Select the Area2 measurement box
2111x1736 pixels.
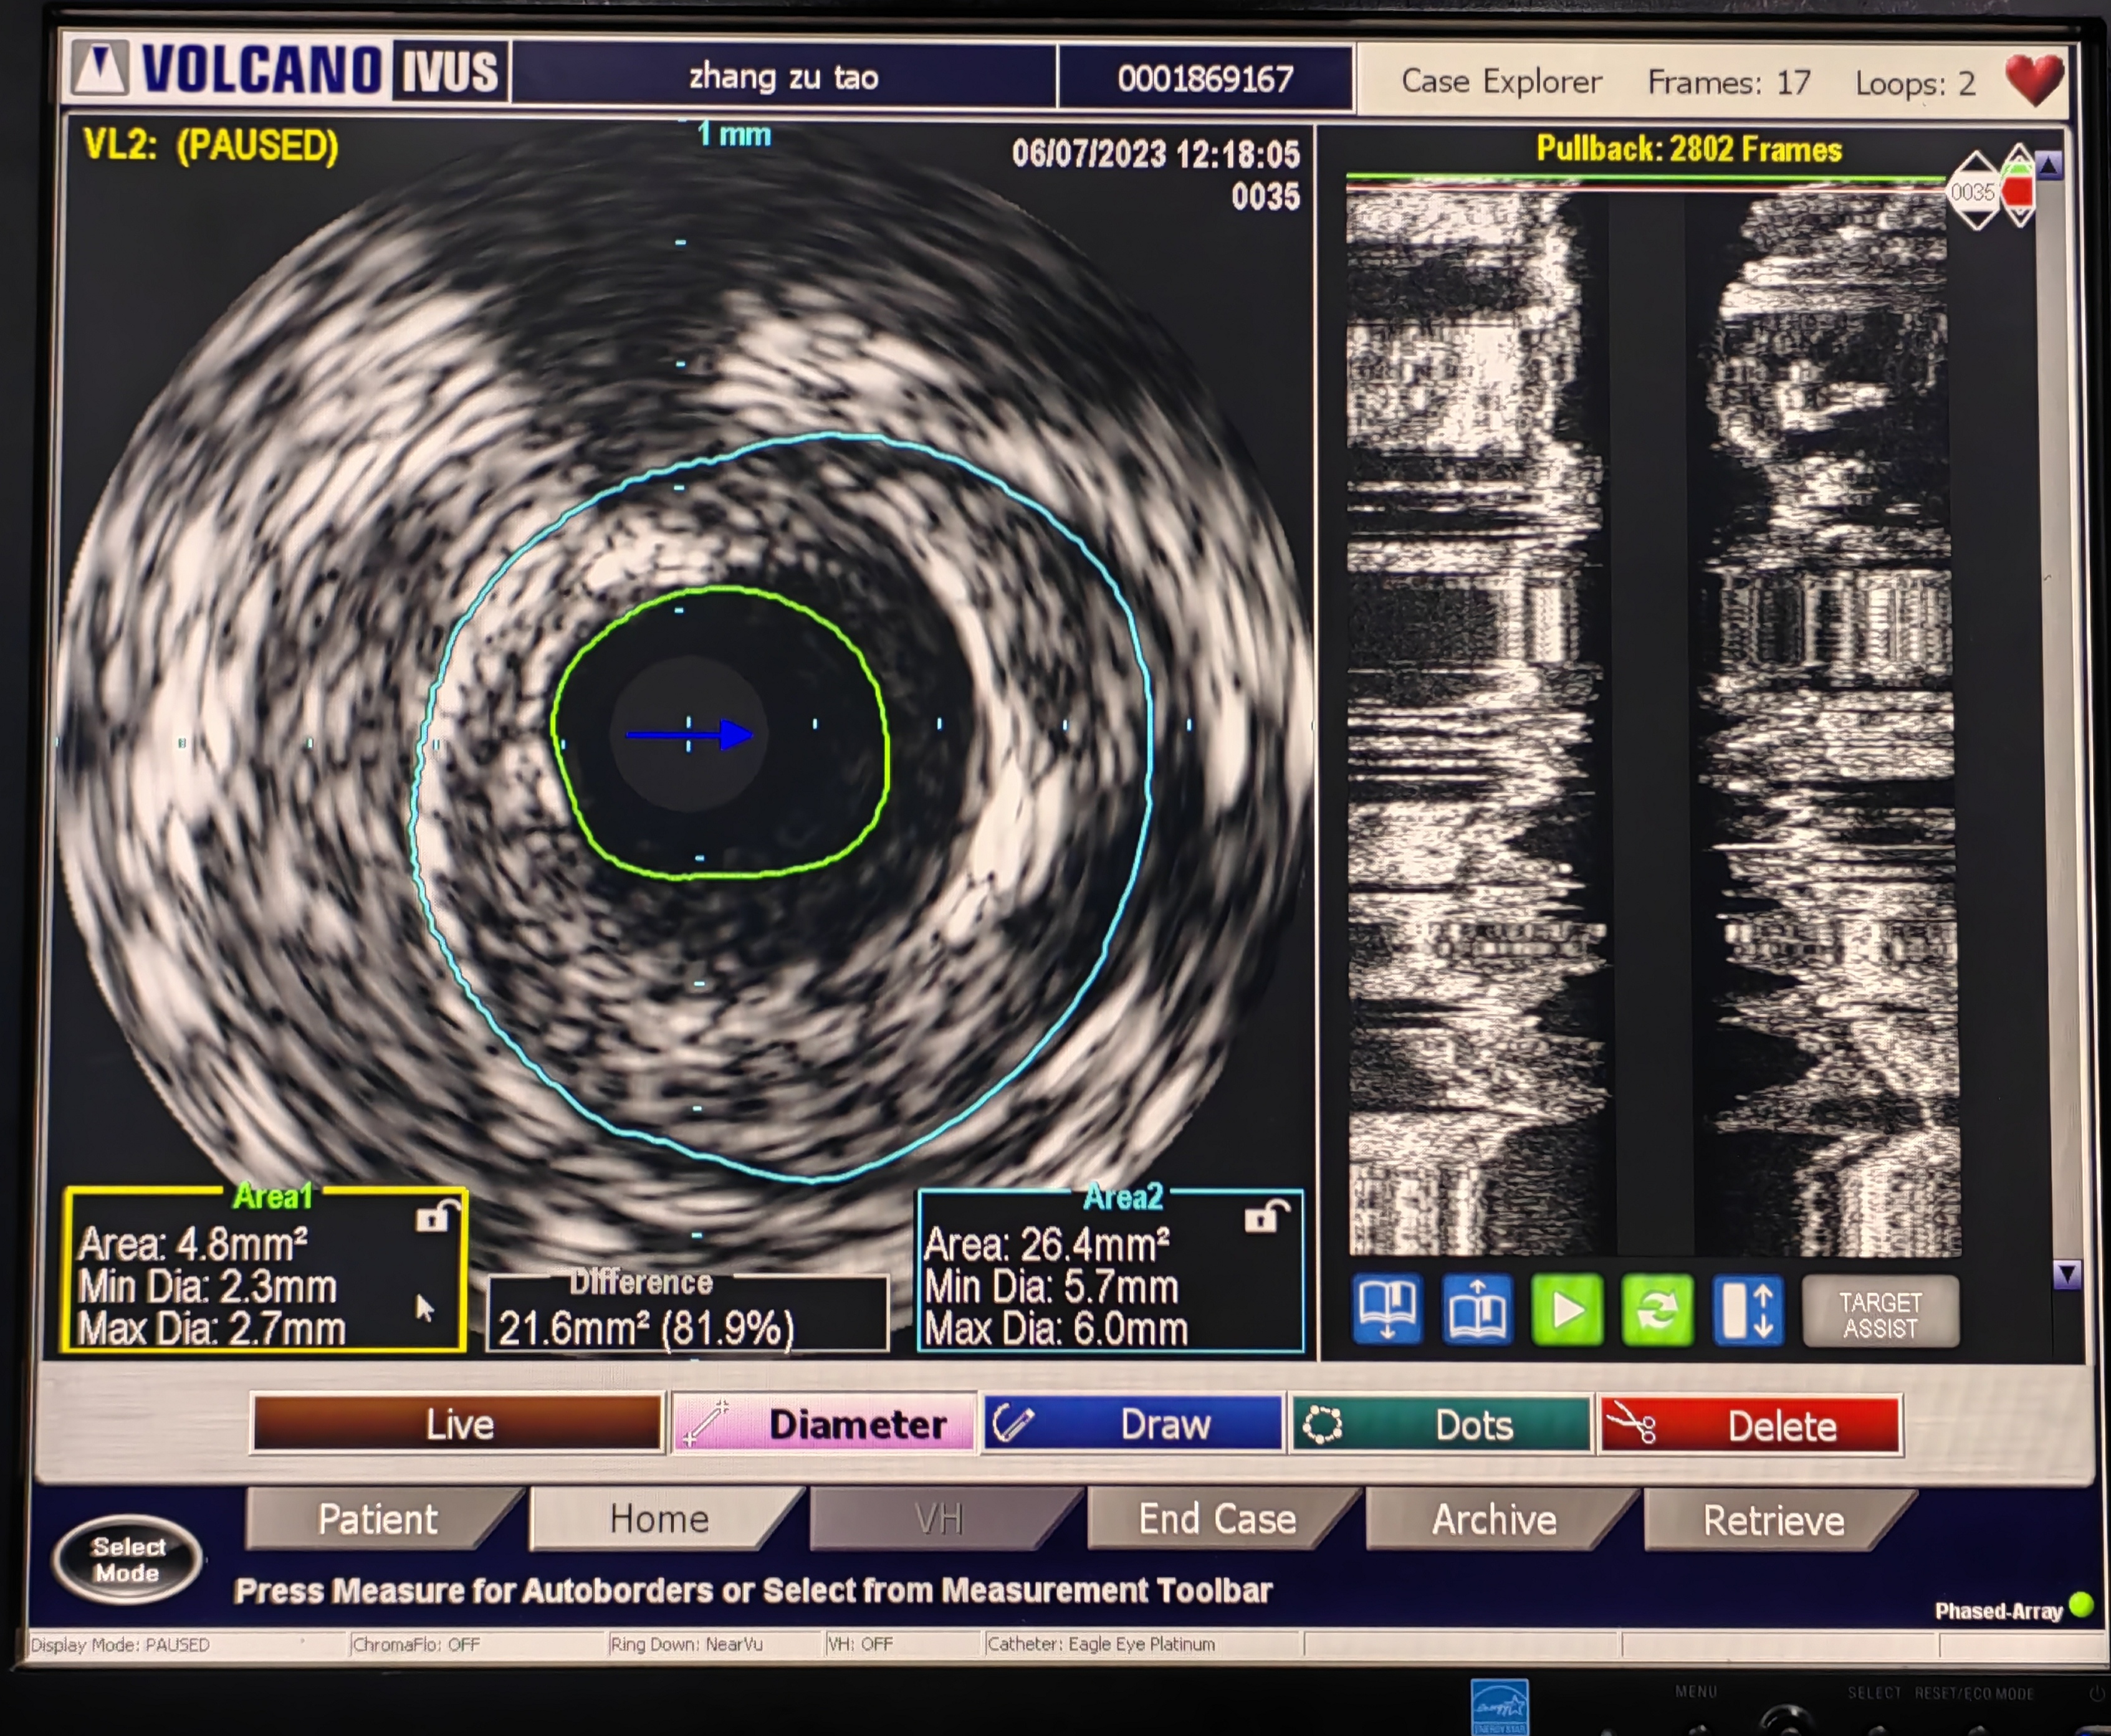[1111, 1272]
